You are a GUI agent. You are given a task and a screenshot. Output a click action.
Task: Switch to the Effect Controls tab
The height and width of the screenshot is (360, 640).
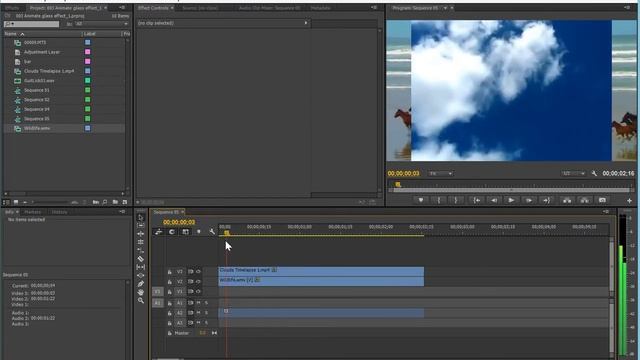click(x=153, y=8)
